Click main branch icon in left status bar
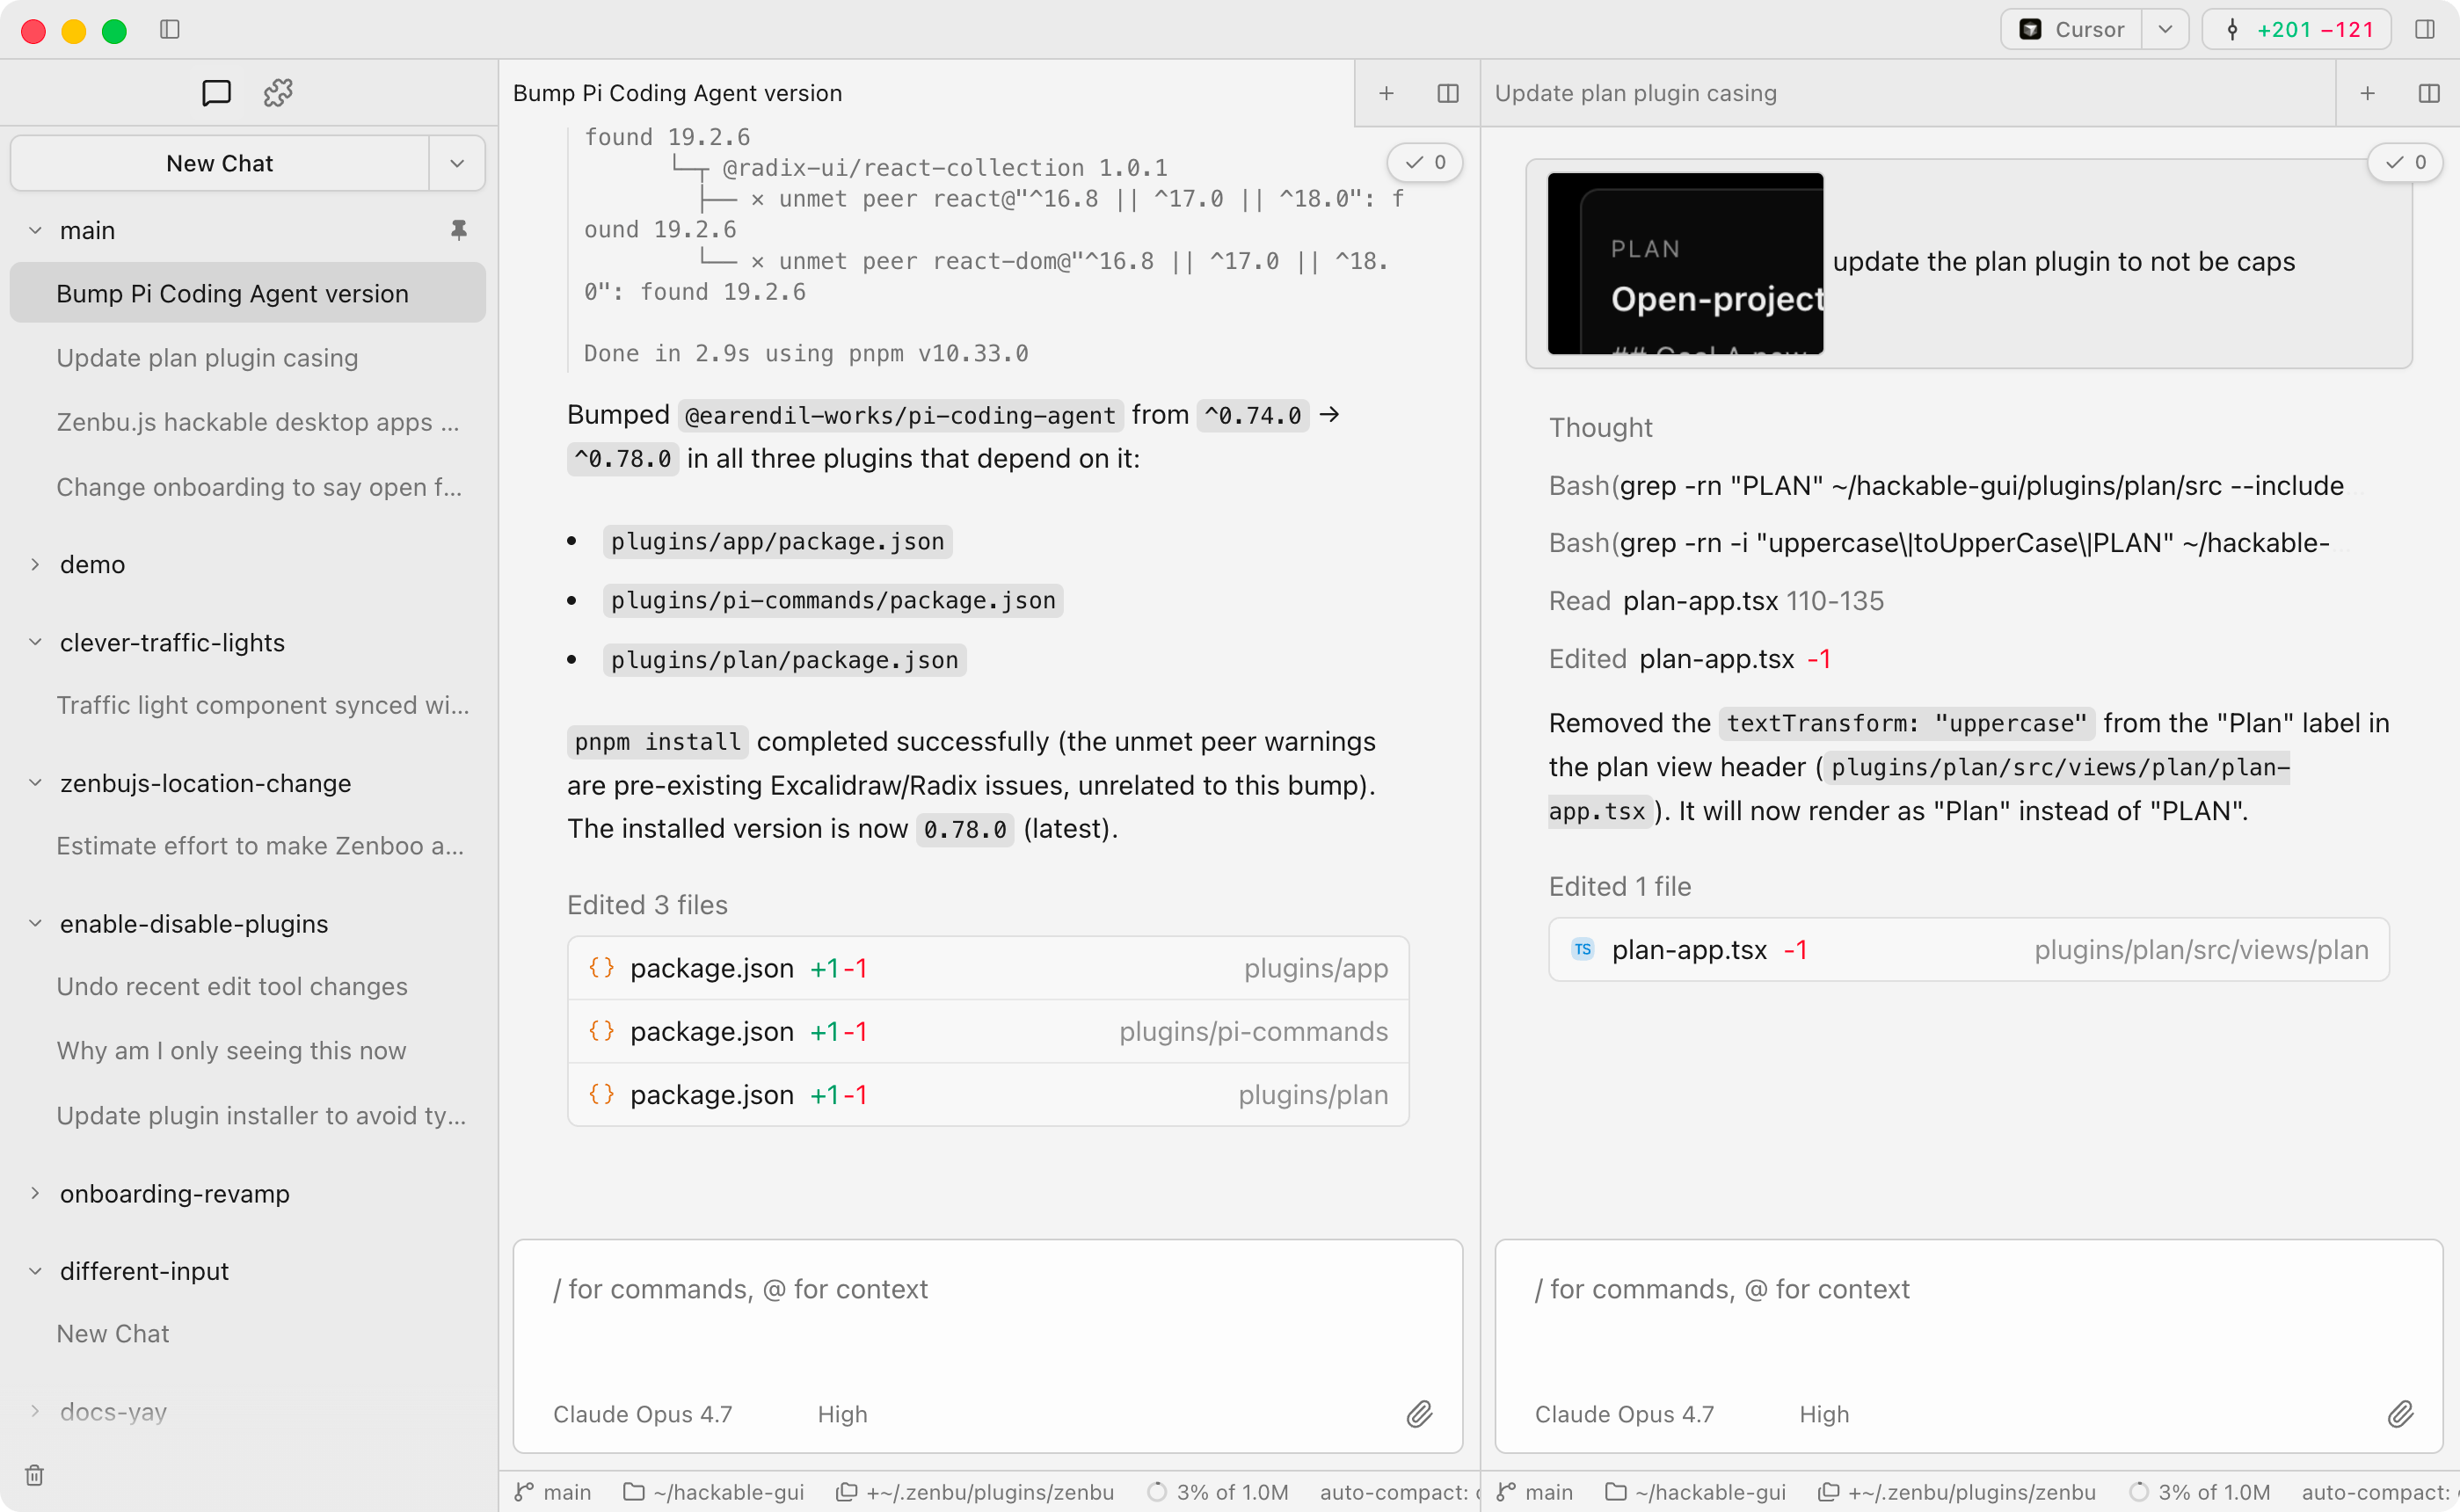This screenshot has width=2460, height=1512. (524, 1492)
